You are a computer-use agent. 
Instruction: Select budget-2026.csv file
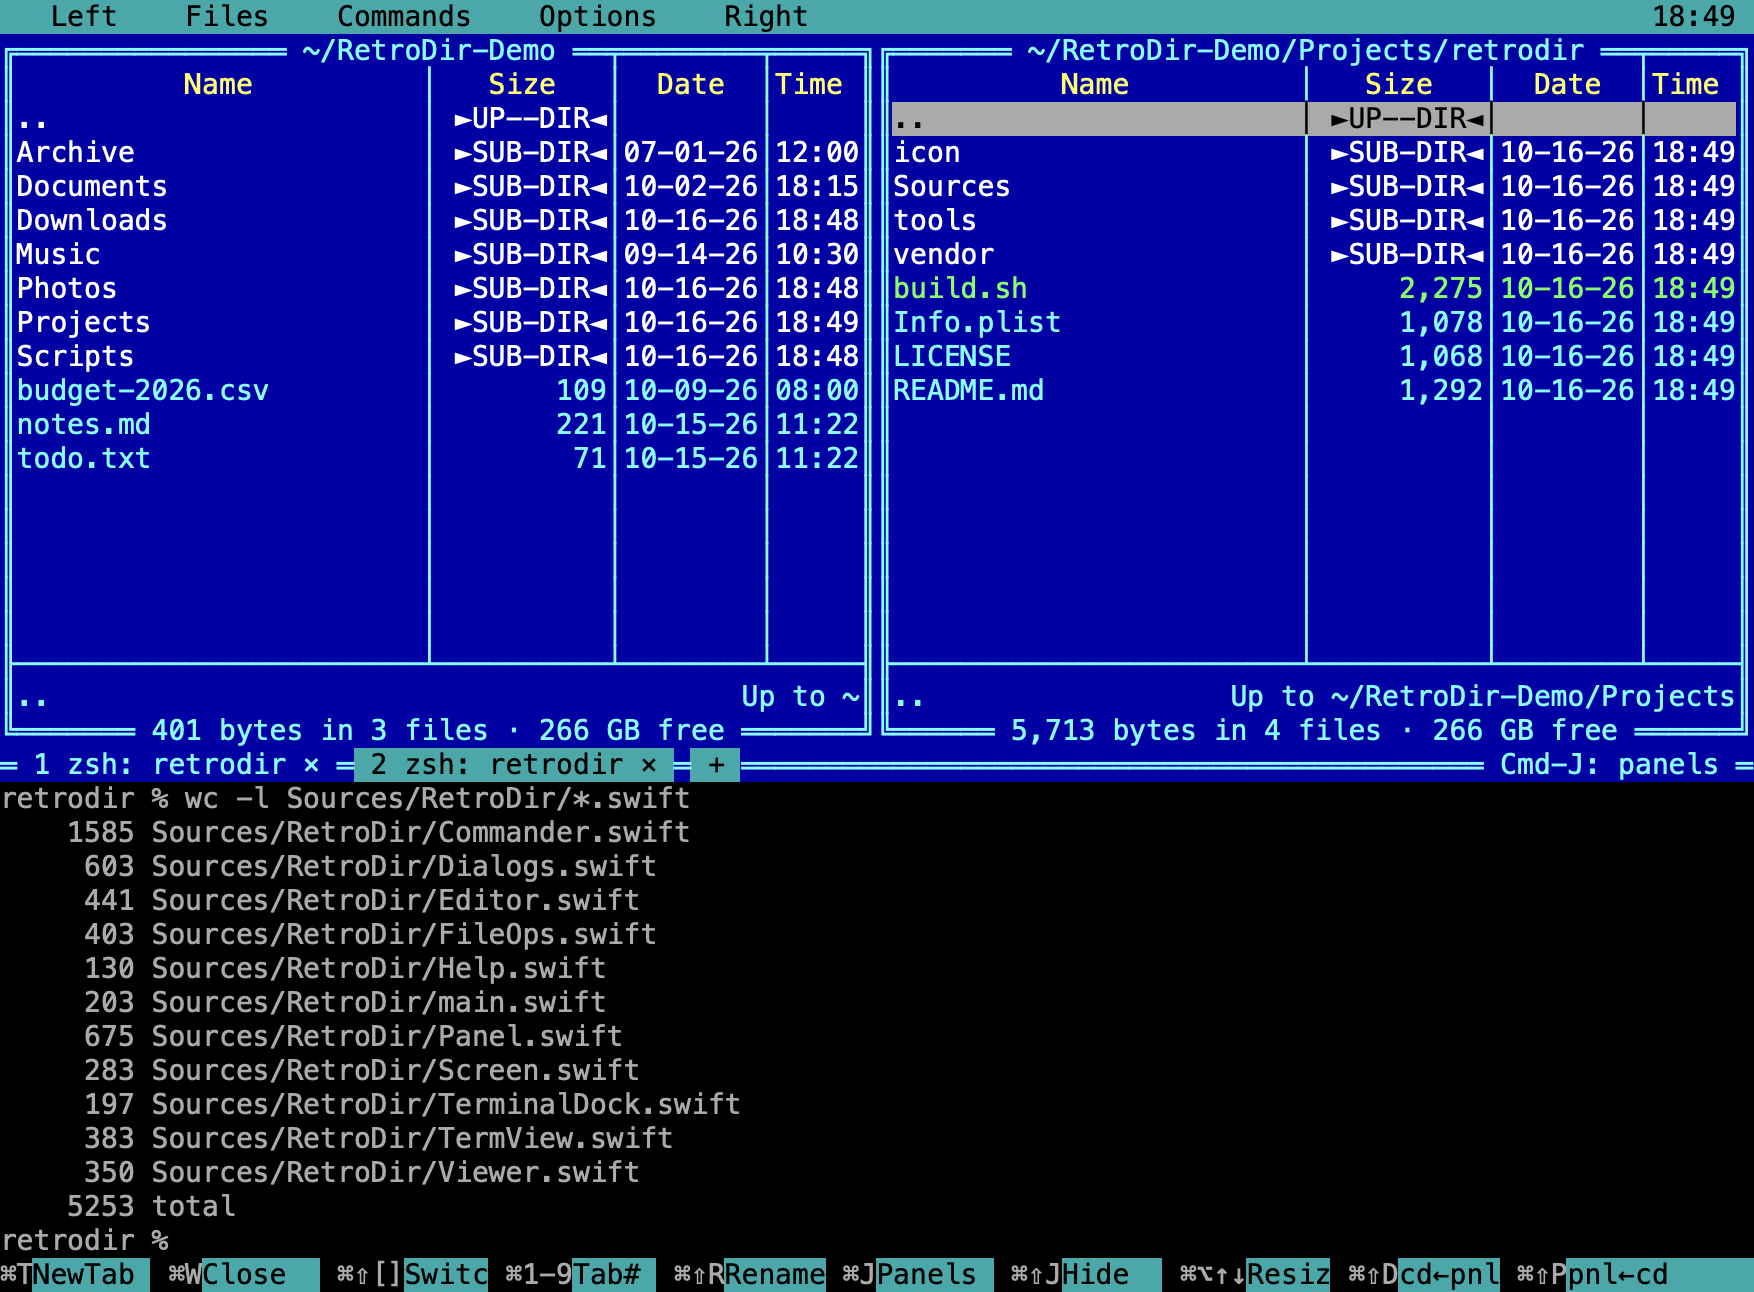point(437,391)
